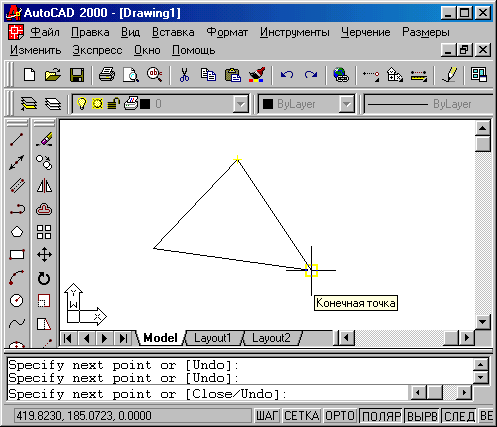Click the Print icon
Viewport: 497px width, 427px height.
107,75
